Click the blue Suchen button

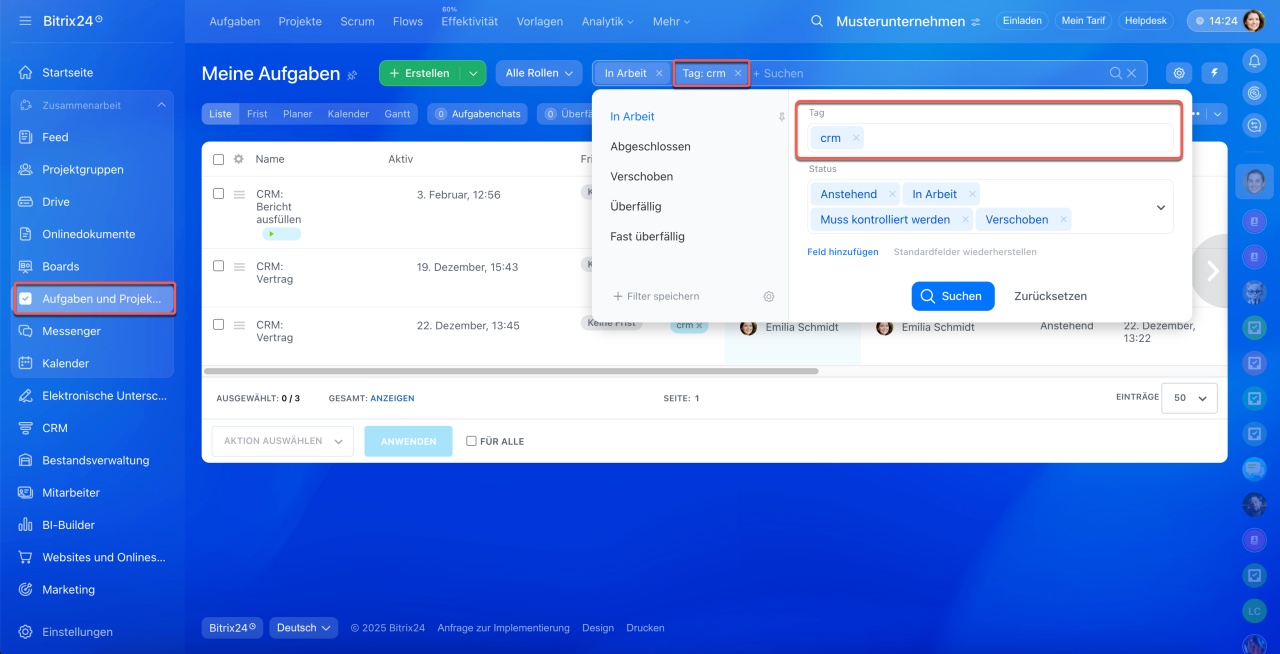[953, 296]
